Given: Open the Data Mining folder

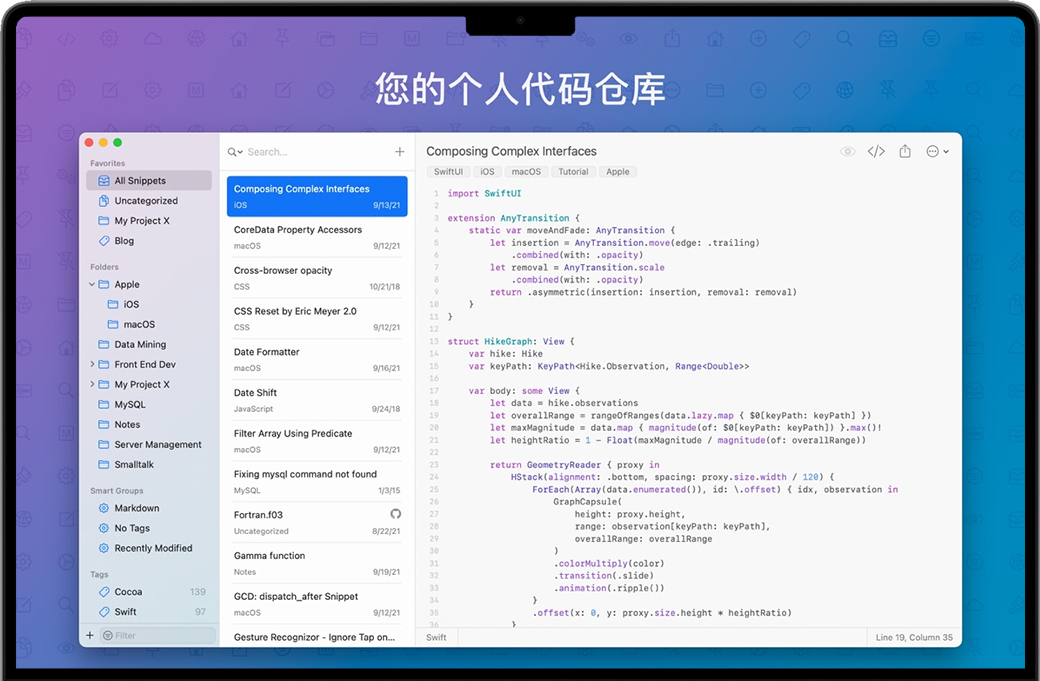Looking at the screenshot, I should [149, 344].
